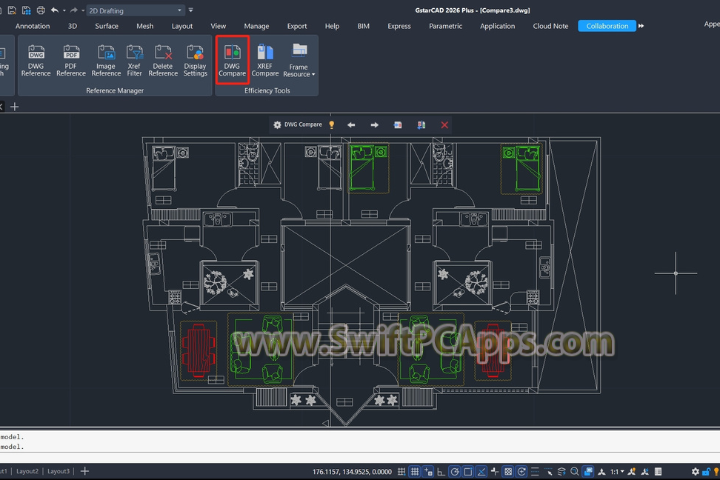Go to next difference arrow
The image size is (720, 480).
tap(375, 125)
